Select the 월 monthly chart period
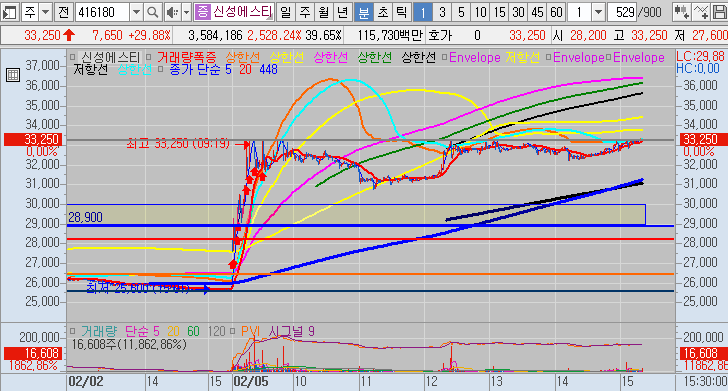Viewport: 728px width, 391px height. point(324,12)
